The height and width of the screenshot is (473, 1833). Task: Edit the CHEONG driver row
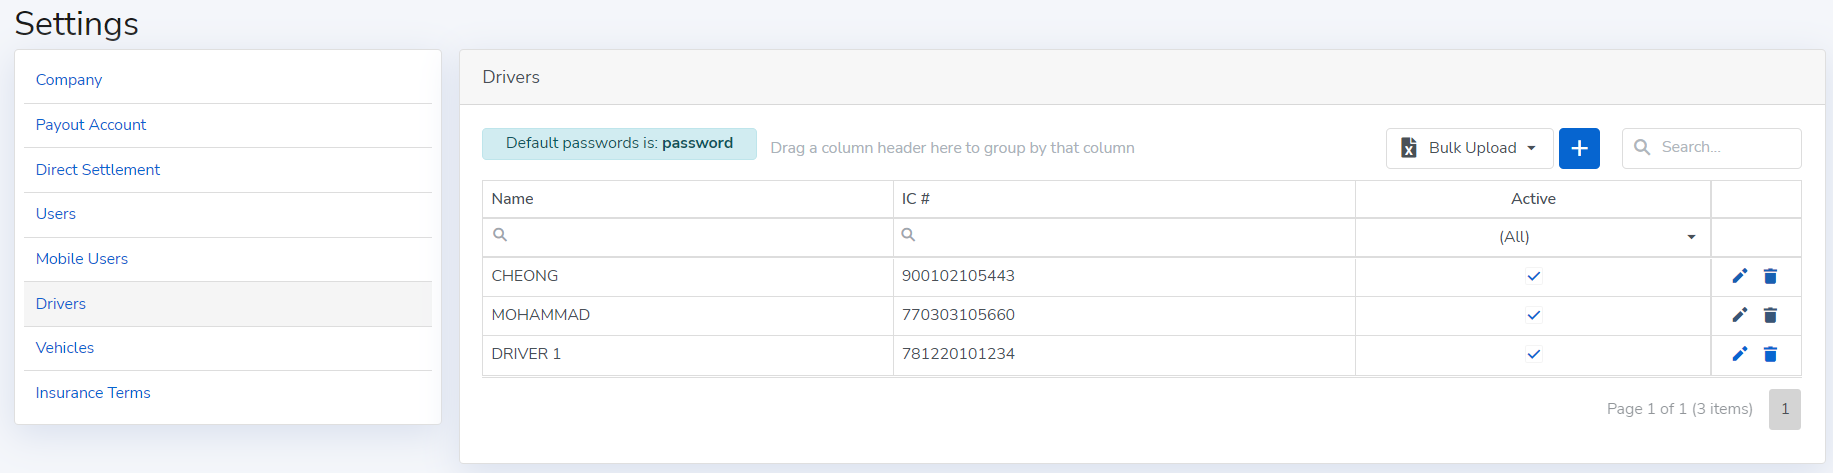[1740, 276]
